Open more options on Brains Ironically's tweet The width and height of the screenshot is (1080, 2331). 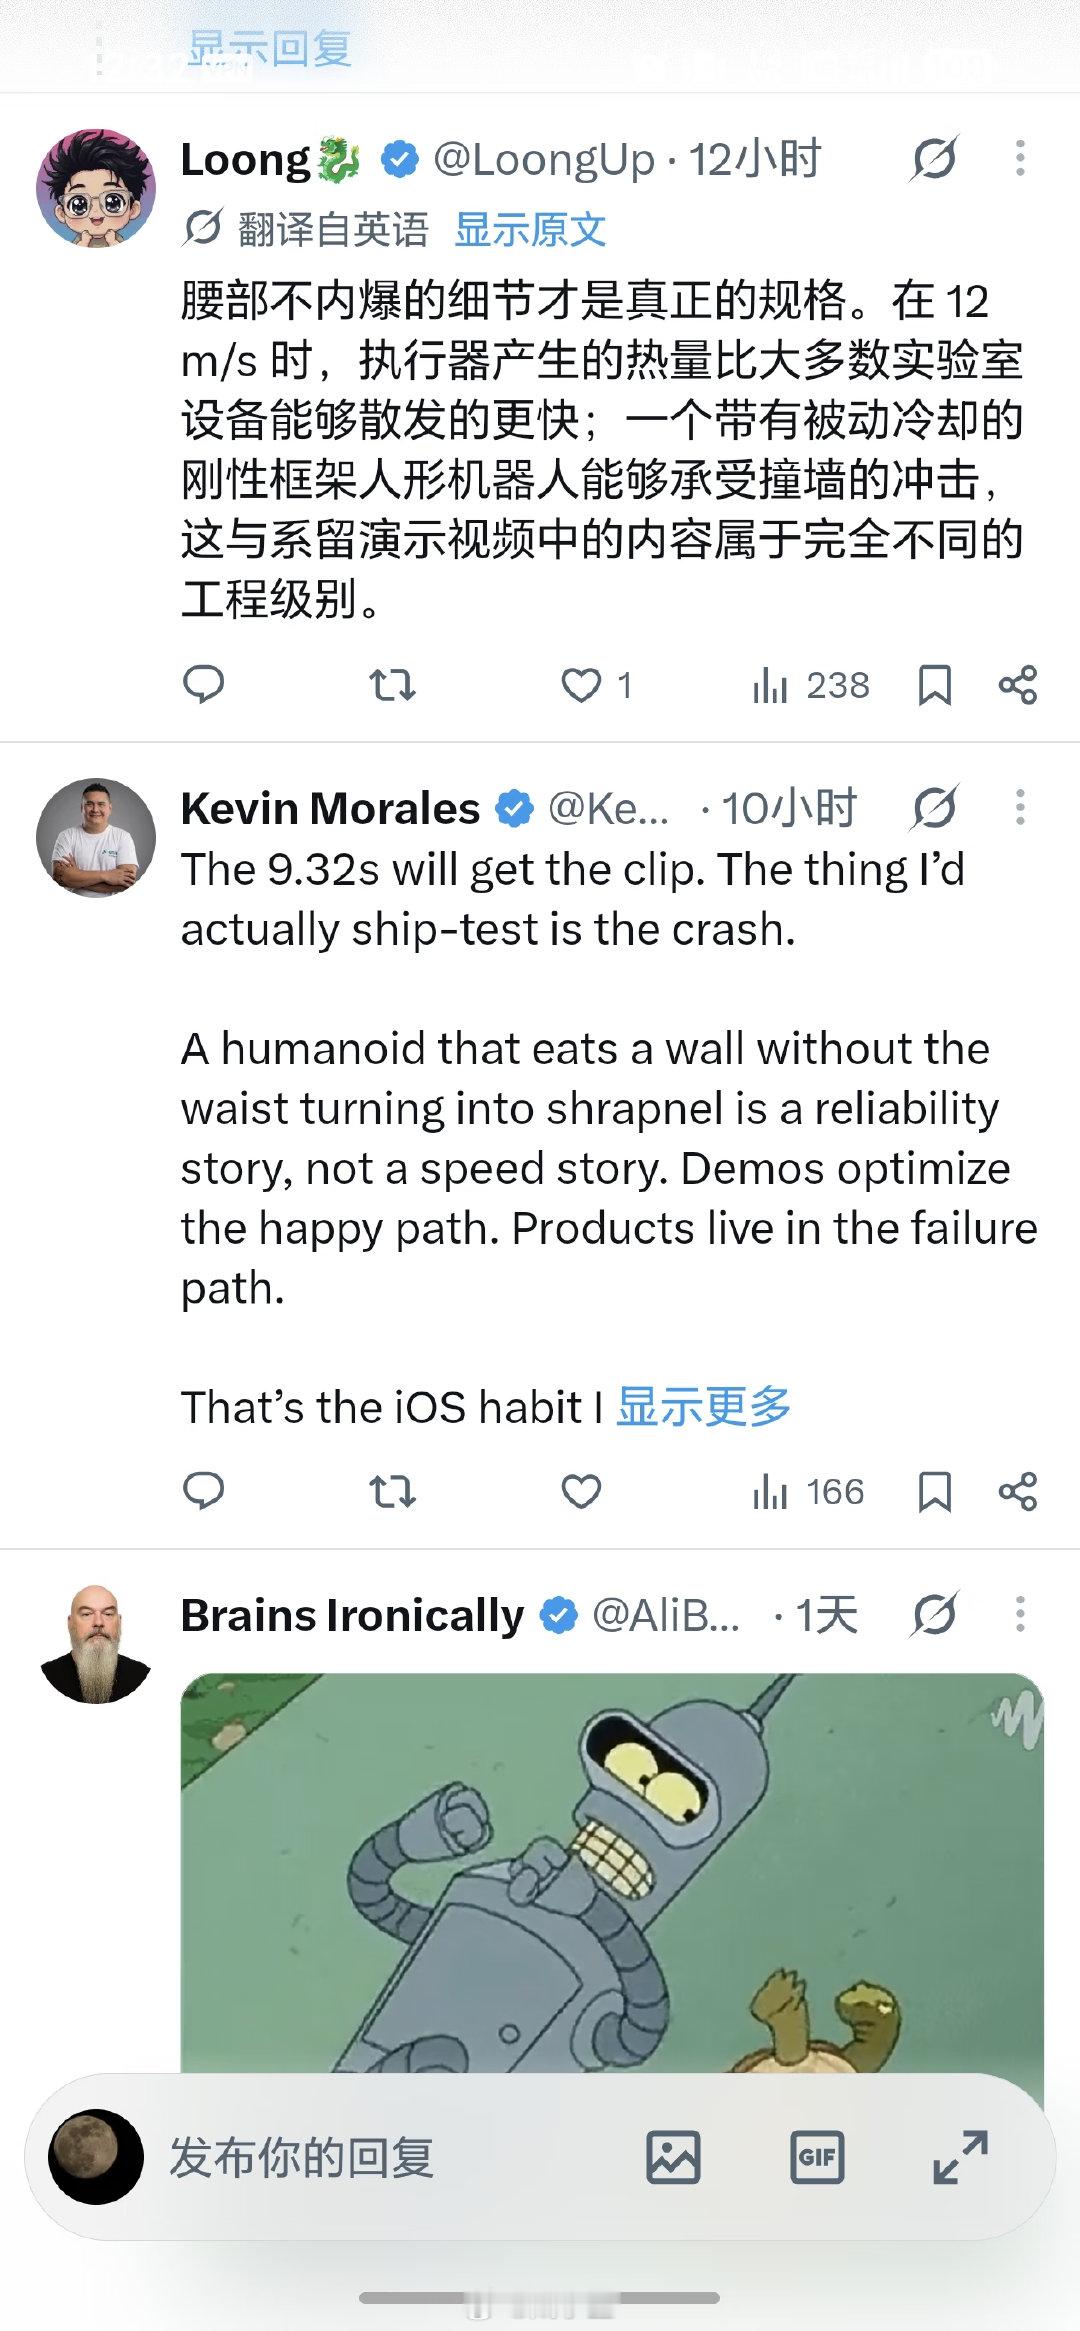[1020, 1614]
